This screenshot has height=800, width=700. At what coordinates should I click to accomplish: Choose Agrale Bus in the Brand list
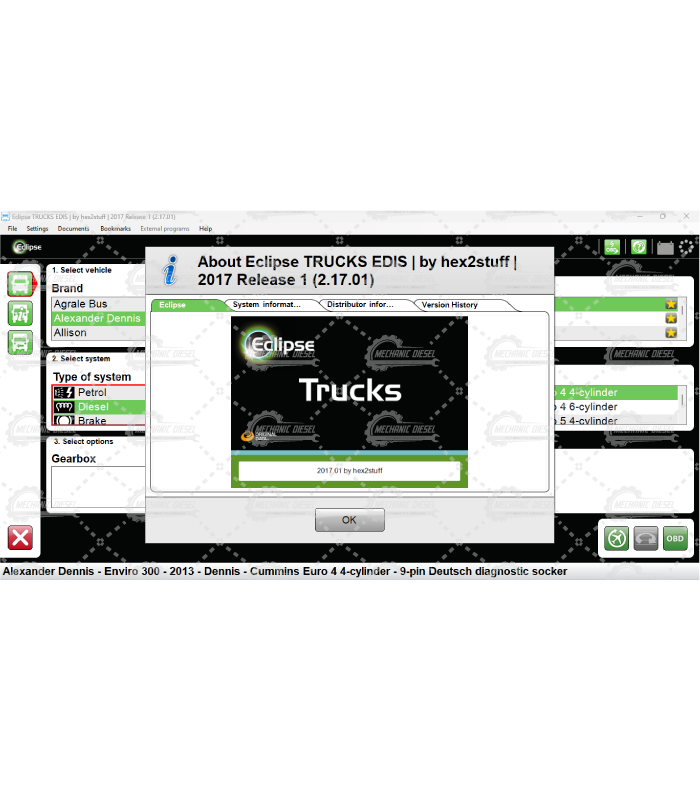click(x=80, y=304)
